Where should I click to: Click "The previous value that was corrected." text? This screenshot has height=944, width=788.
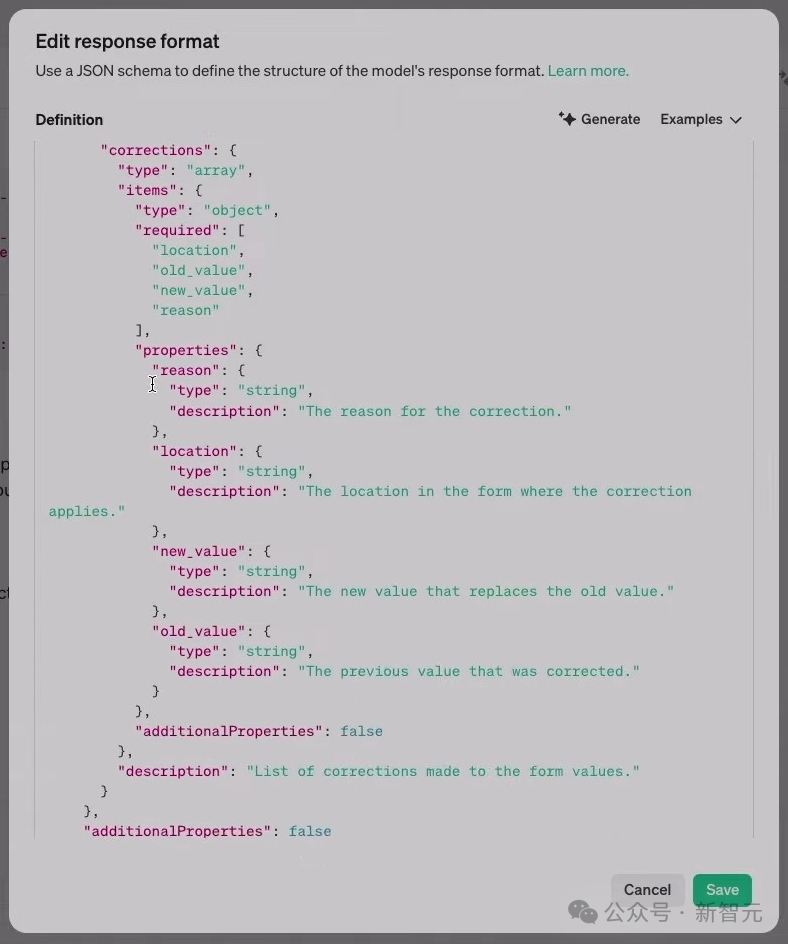468,671
